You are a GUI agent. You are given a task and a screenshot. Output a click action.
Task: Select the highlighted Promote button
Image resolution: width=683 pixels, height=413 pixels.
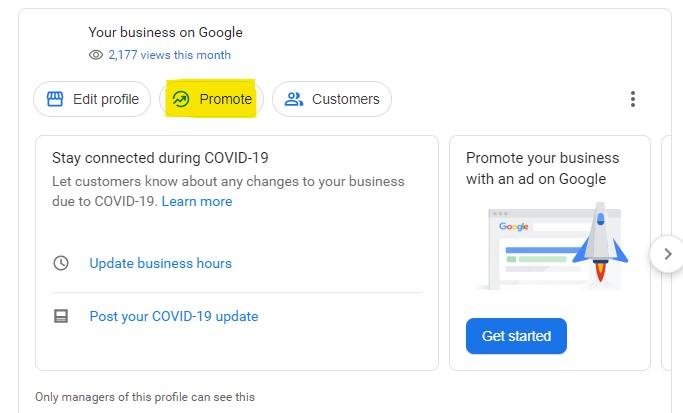pos(211,99)
